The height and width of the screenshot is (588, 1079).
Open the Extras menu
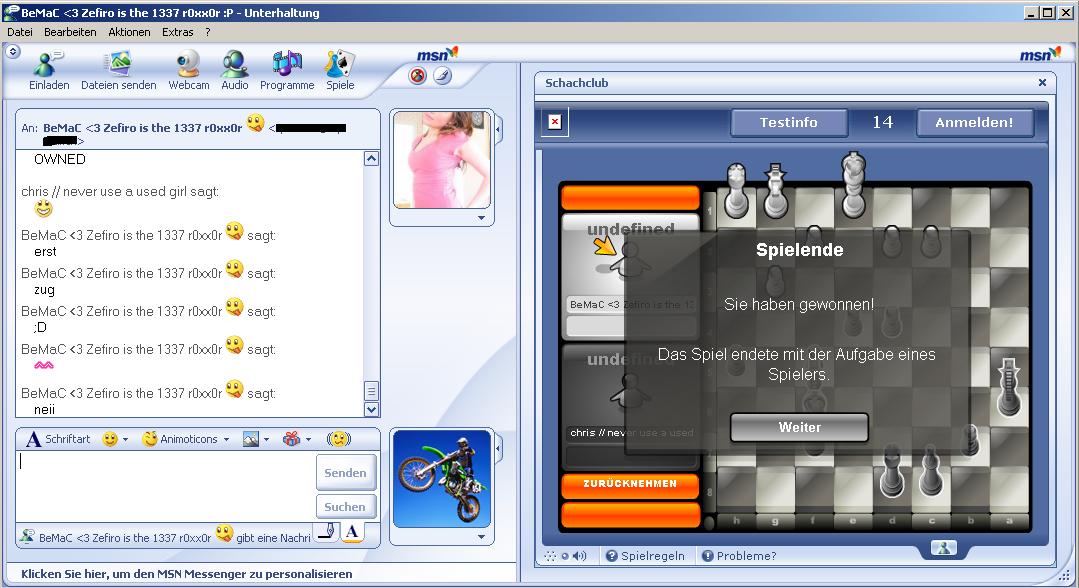(x=178, y=32)
